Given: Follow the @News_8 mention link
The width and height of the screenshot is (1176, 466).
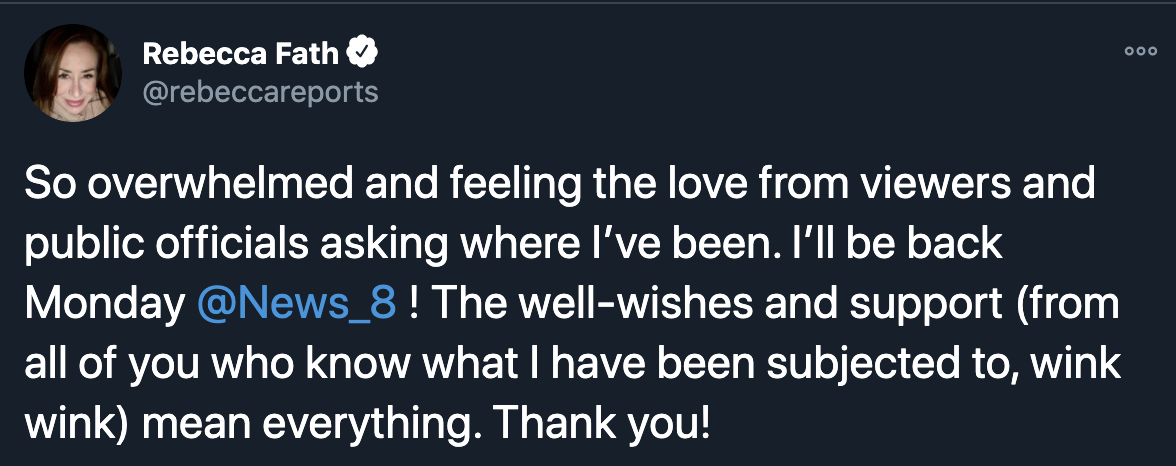Looking at the screenshot, I should point(297,302).
